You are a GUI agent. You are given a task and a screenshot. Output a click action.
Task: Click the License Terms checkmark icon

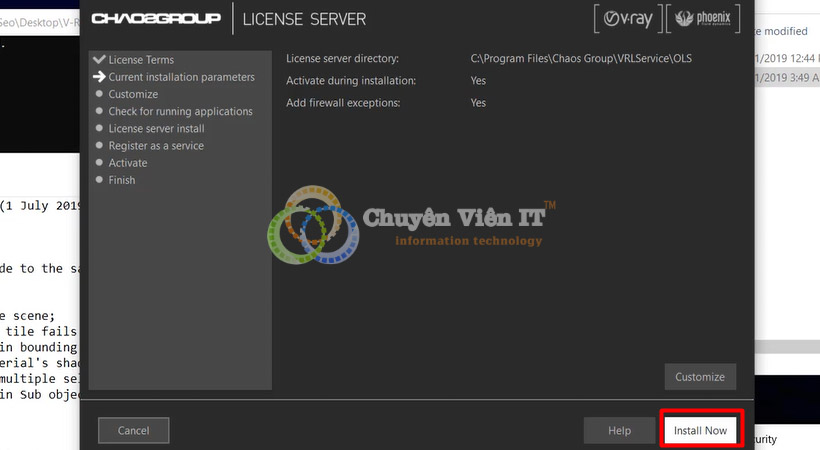pyautogui.click(x=99, y=59)
